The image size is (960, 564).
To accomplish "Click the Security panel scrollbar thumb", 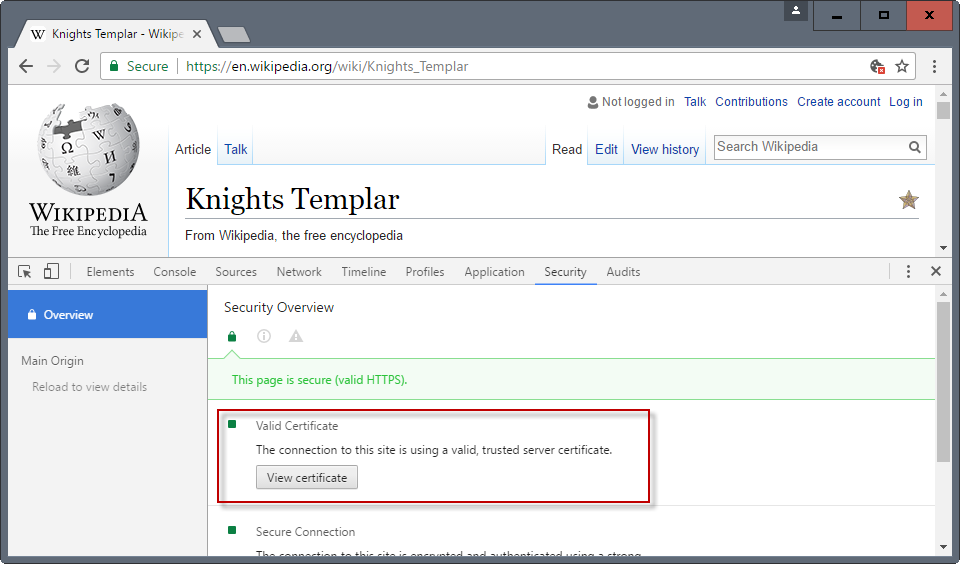I will point(943,382).
